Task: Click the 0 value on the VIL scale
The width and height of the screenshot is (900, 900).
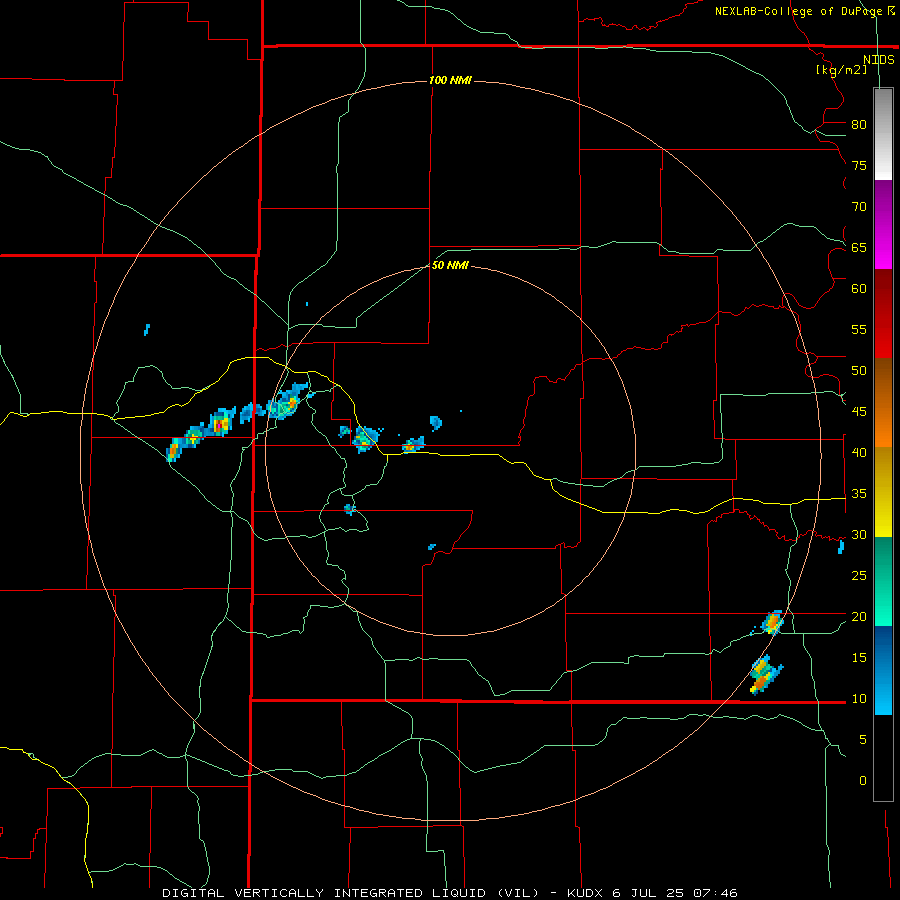Action: [863, 781]
